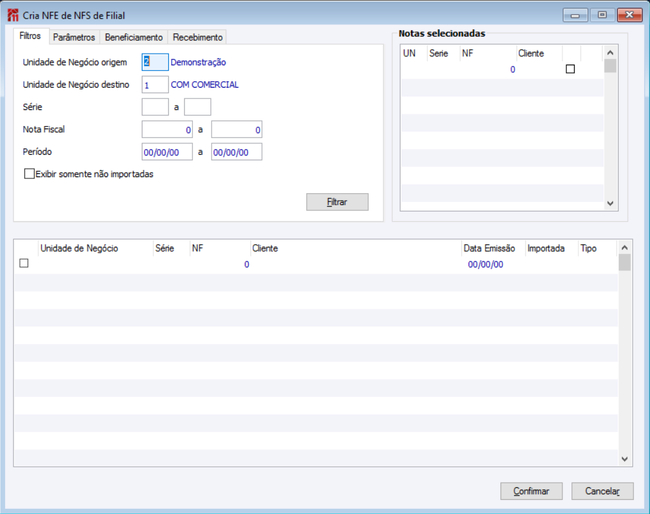Click scroll up arrow in Notas selecionadas list
The image size is (650, 514).
point(610,53)
